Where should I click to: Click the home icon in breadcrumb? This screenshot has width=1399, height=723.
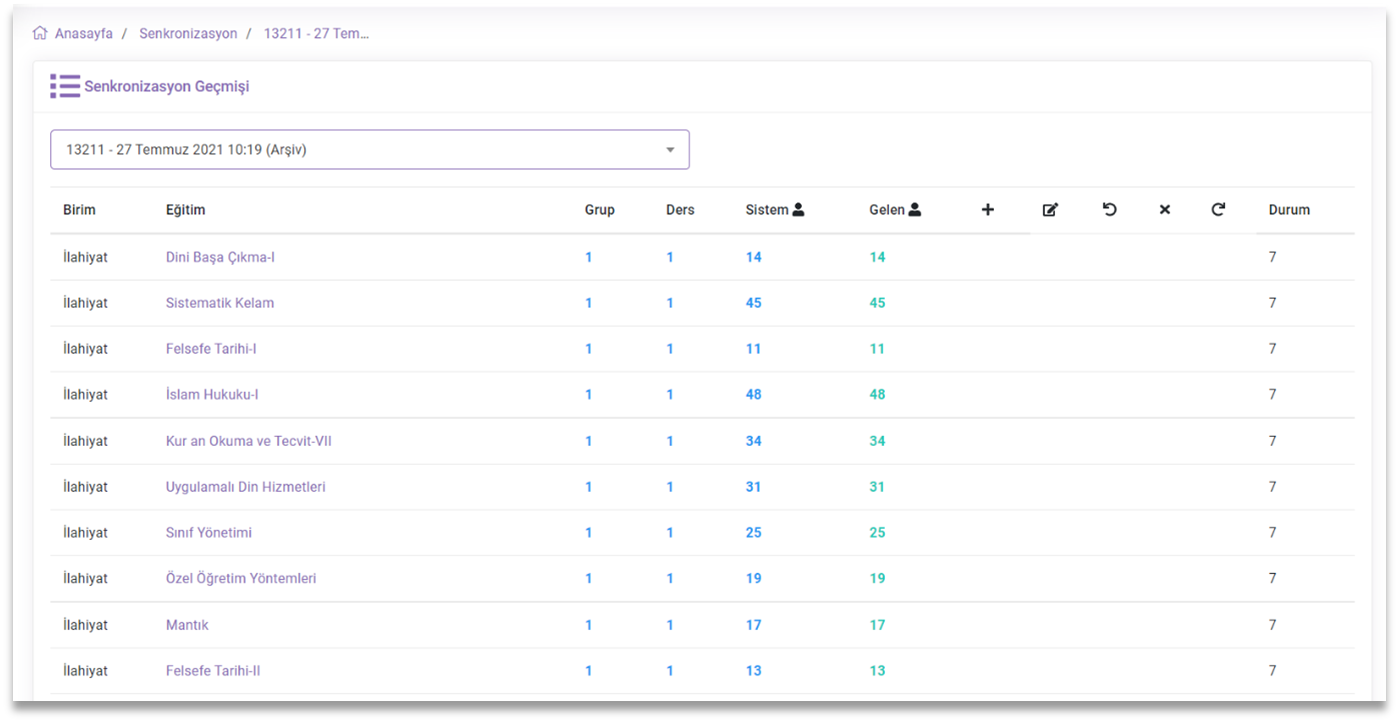click(40, 33)
